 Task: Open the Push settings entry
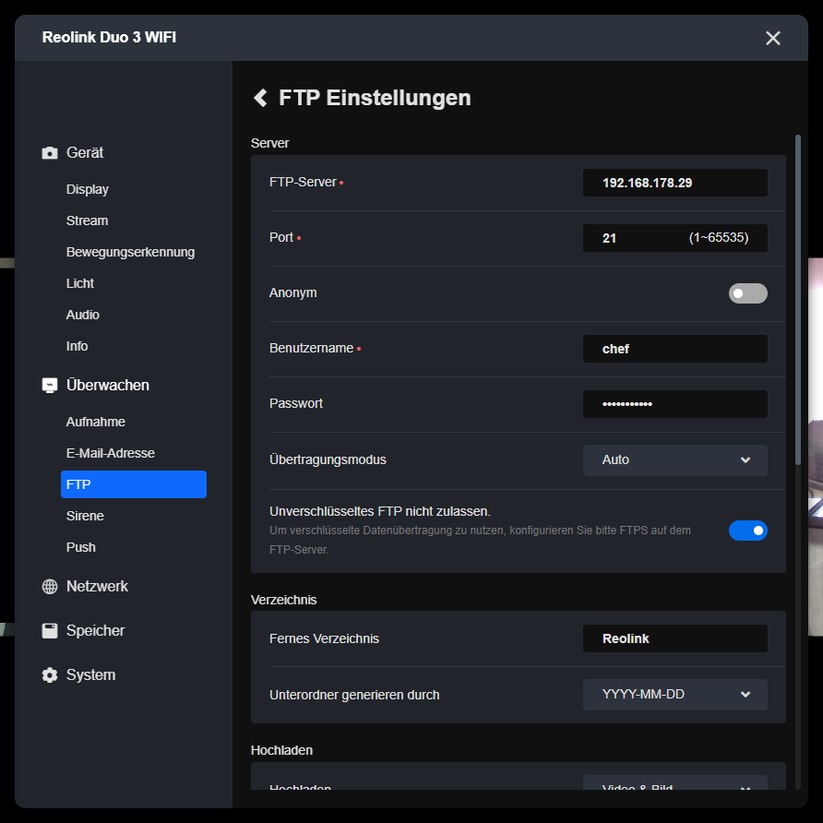coord(77,547)
